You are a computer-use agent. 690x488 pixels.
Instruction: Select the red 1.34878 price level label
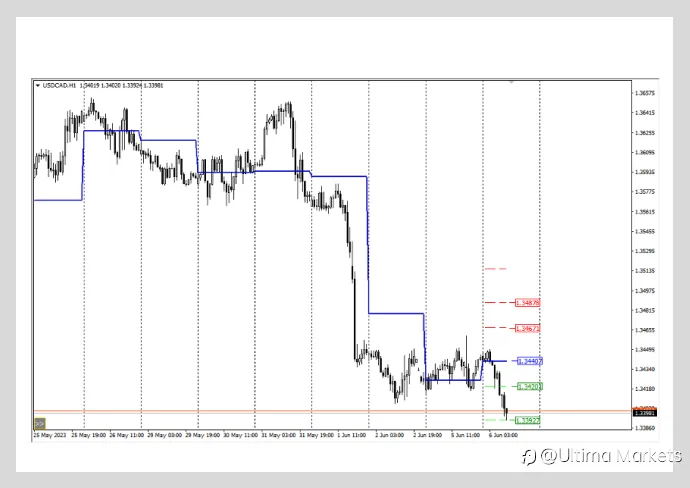click(x=527, y=303)
